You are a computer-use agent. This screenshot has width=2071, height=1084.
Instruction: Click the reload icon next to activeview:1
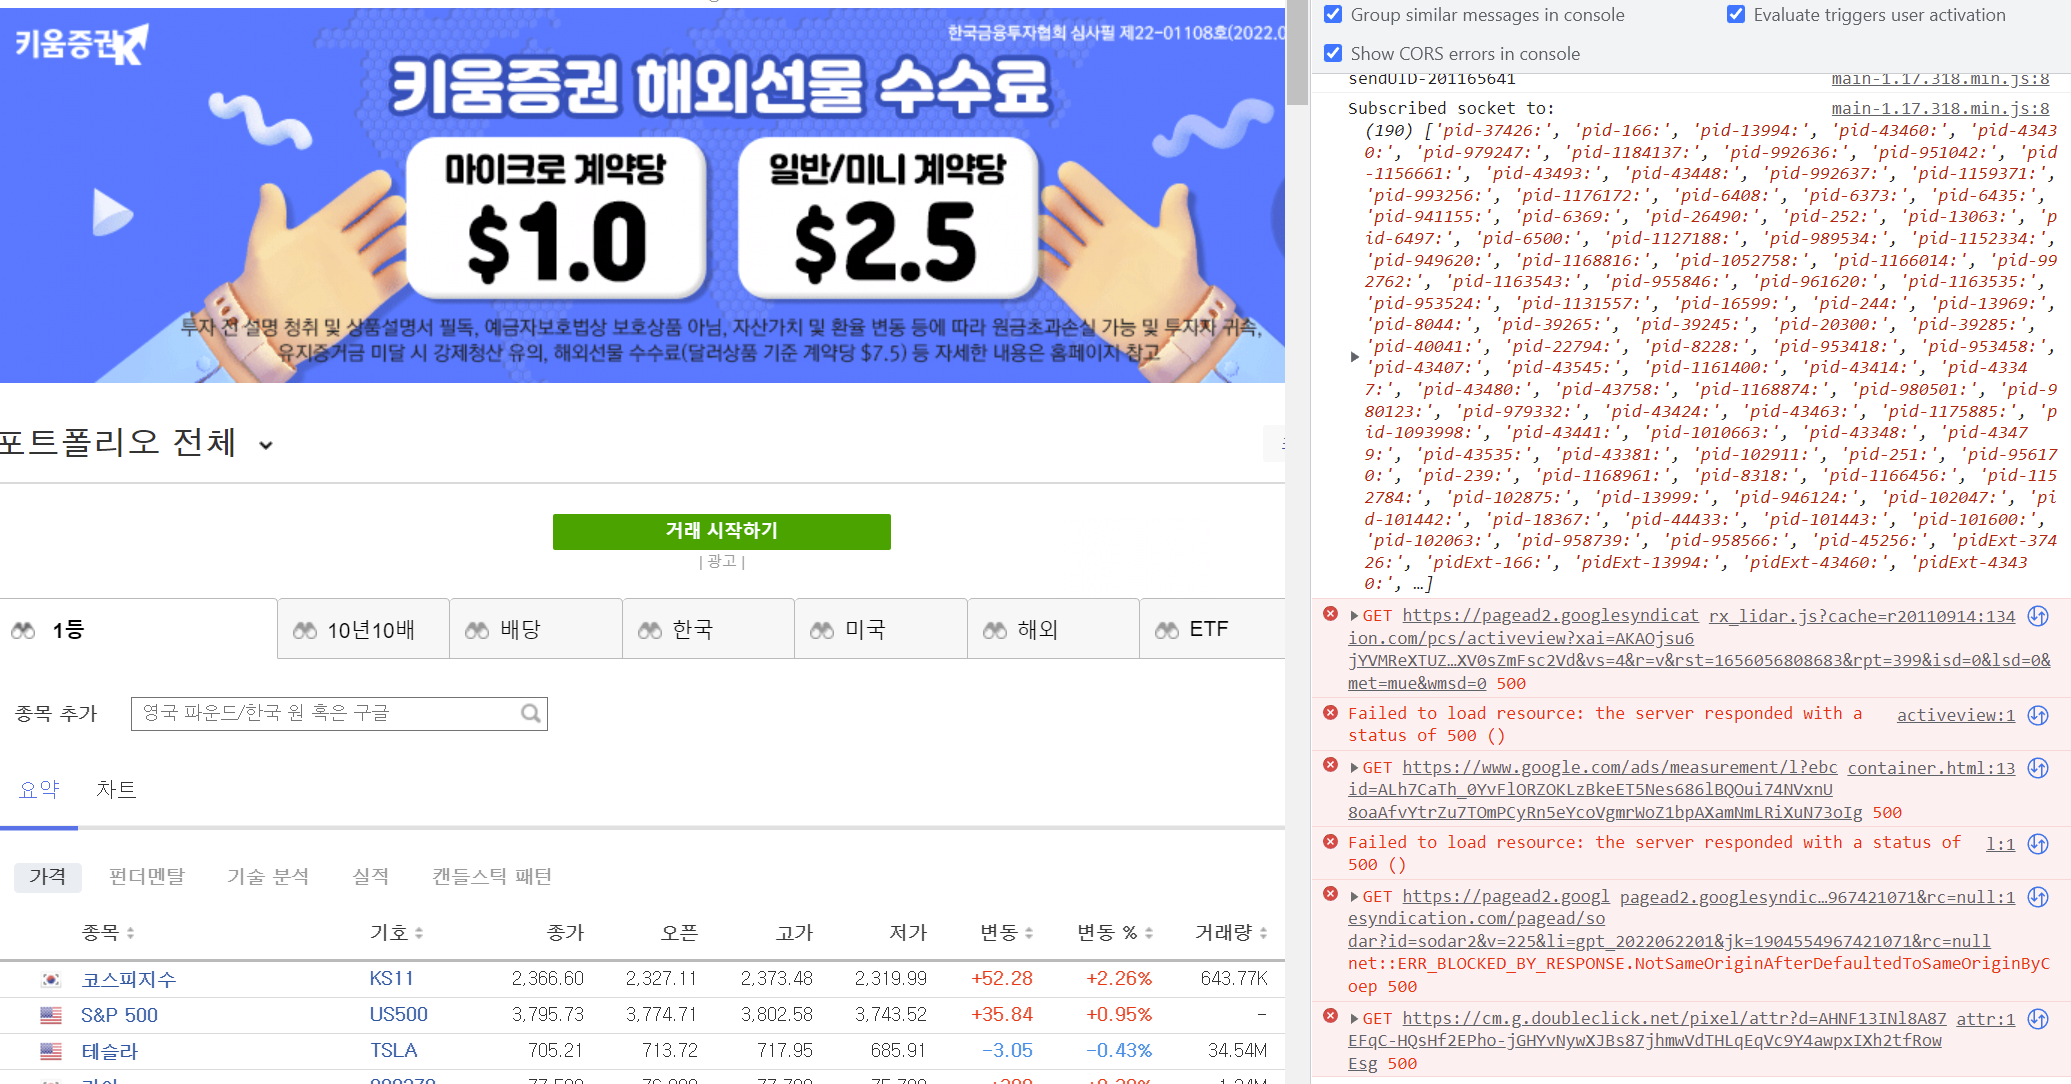tap(2038, 715)
